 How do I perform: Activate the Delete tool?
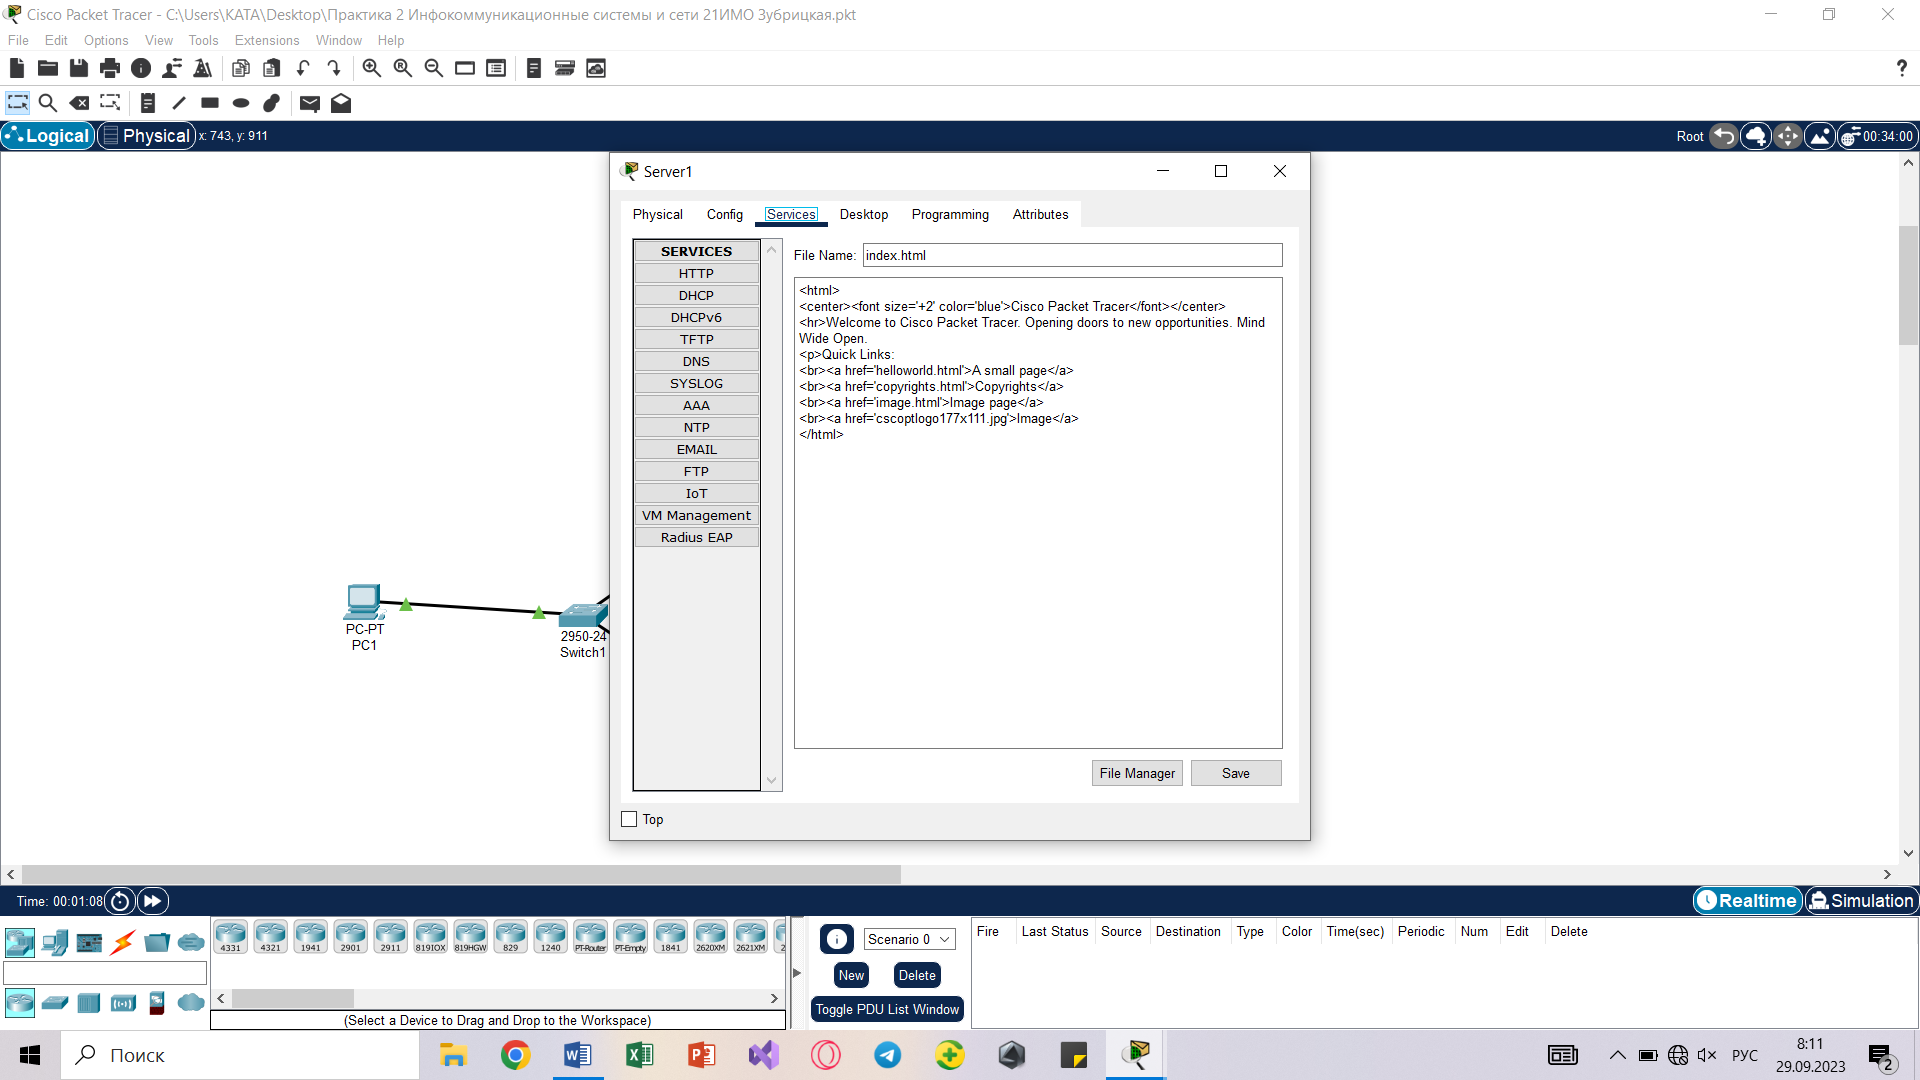pyautogui.click(x=79, y=103)
